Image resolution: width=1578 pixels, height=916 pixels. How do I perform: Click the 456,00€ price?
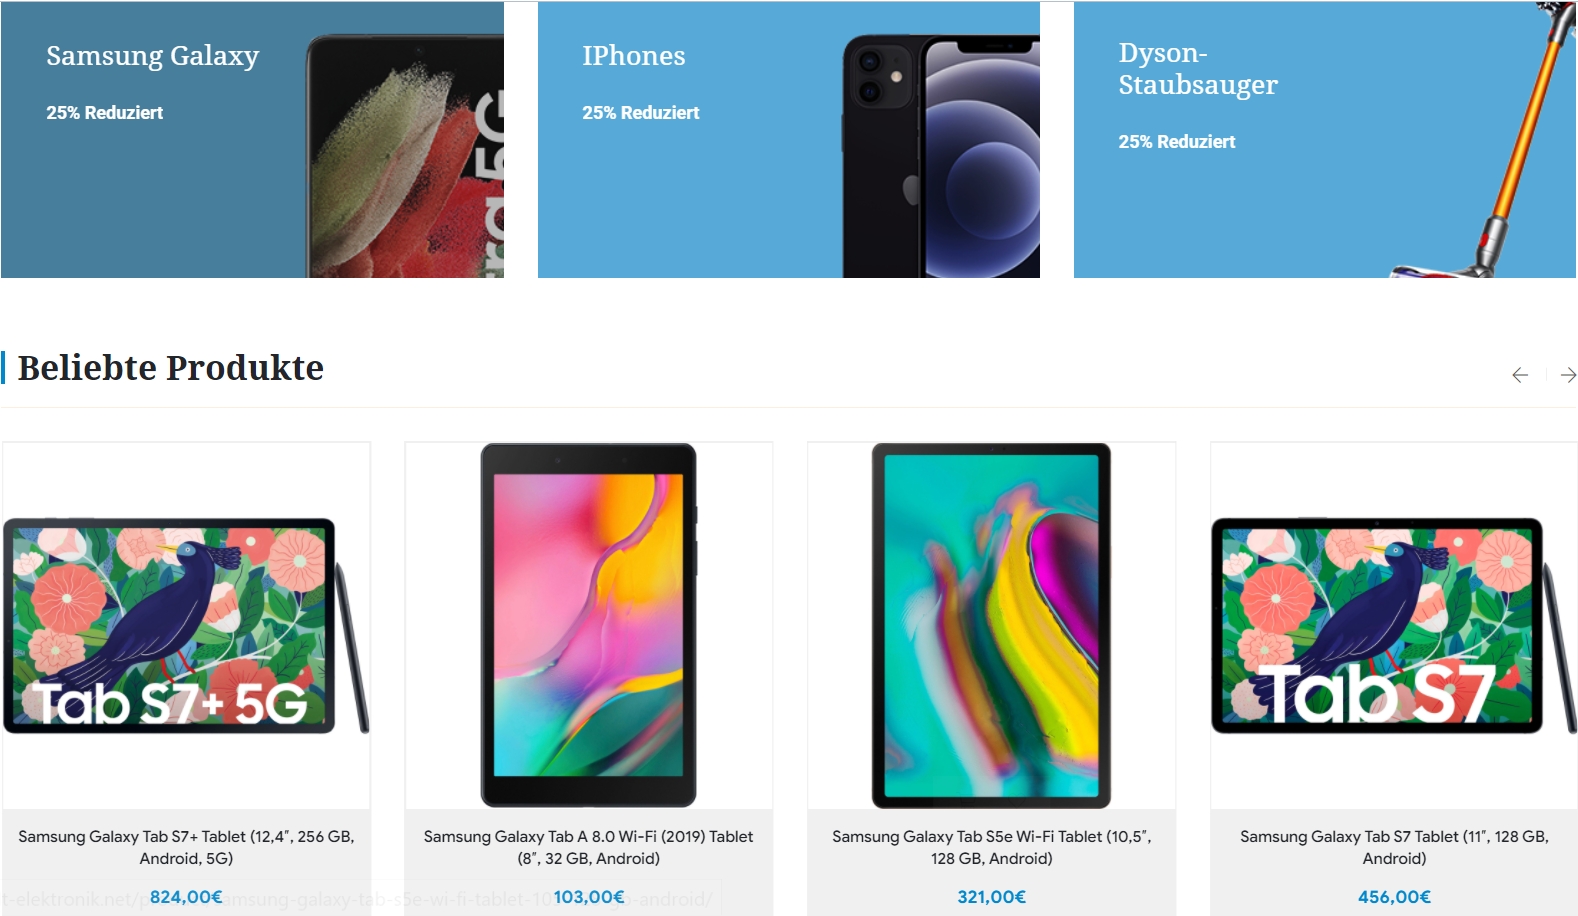[x=1394, y=897]
